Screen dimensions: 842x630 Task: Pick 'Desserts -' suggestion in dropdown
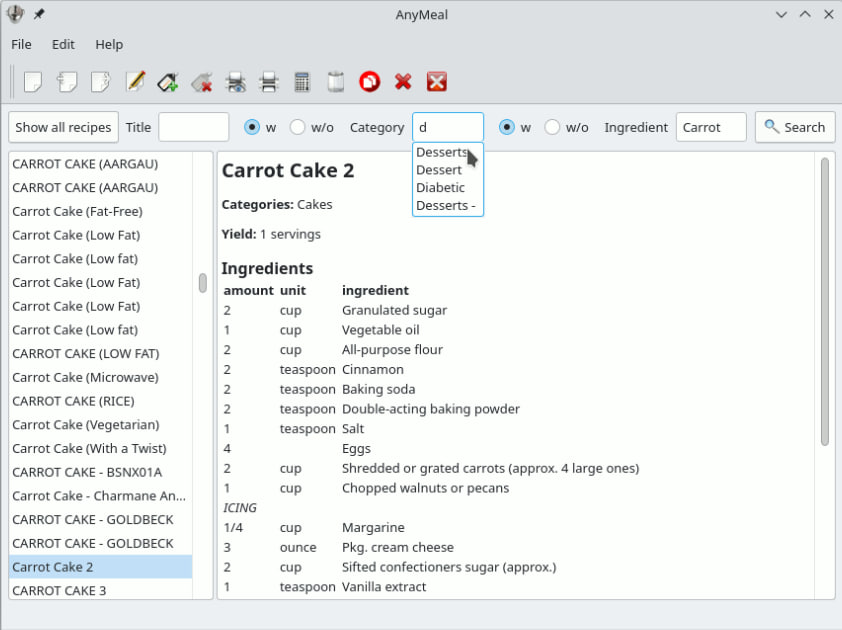(x=447, y=205)
